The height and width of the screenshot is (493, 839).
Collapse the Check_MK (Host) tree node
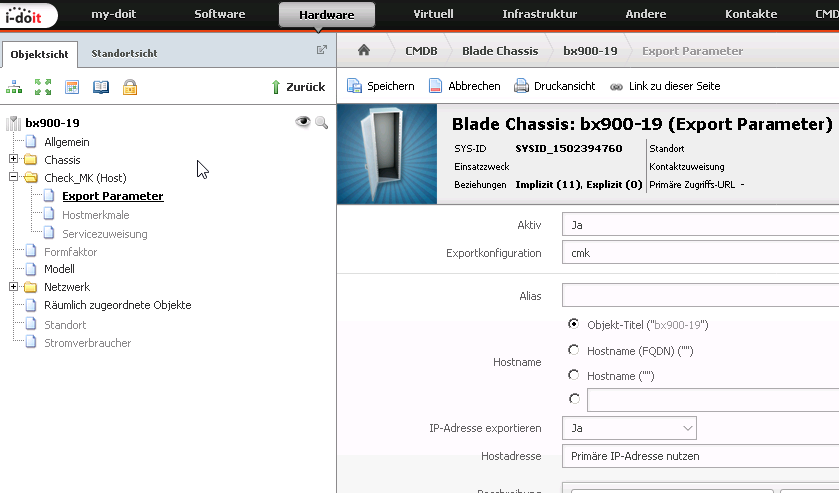13,177
